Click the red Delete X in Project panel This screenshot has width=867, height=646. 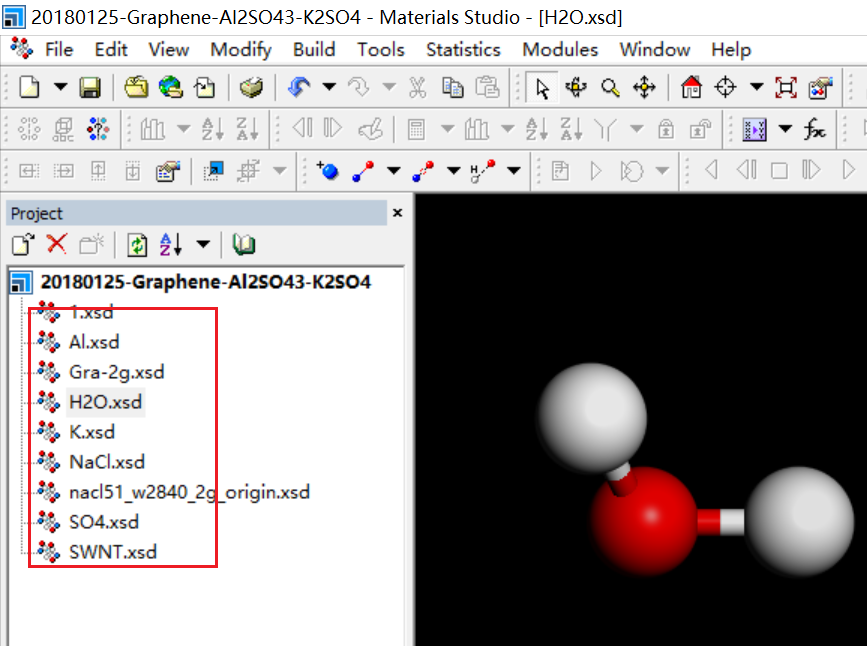point(57,243)
